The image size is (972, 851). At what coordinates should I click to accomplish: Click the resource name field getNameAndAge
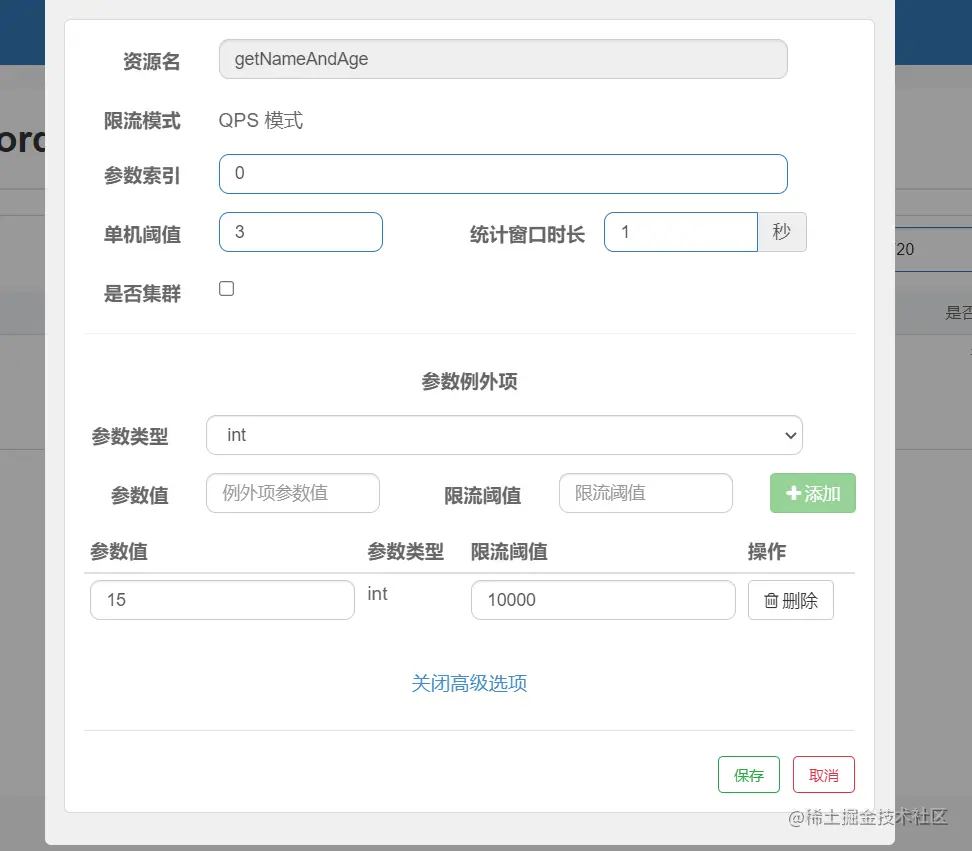point(503,59)
